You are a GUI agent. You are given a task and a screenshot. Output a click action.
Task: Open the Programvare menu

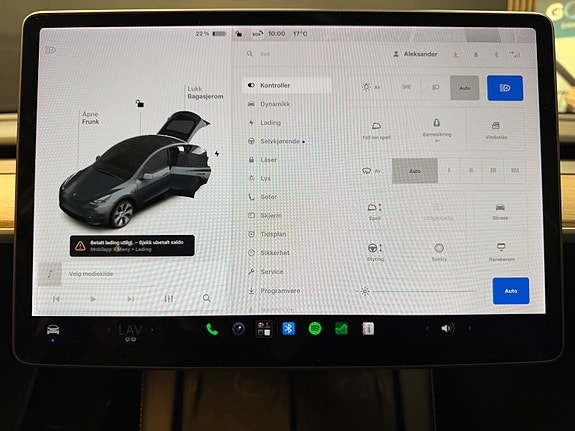pos(274,291)
